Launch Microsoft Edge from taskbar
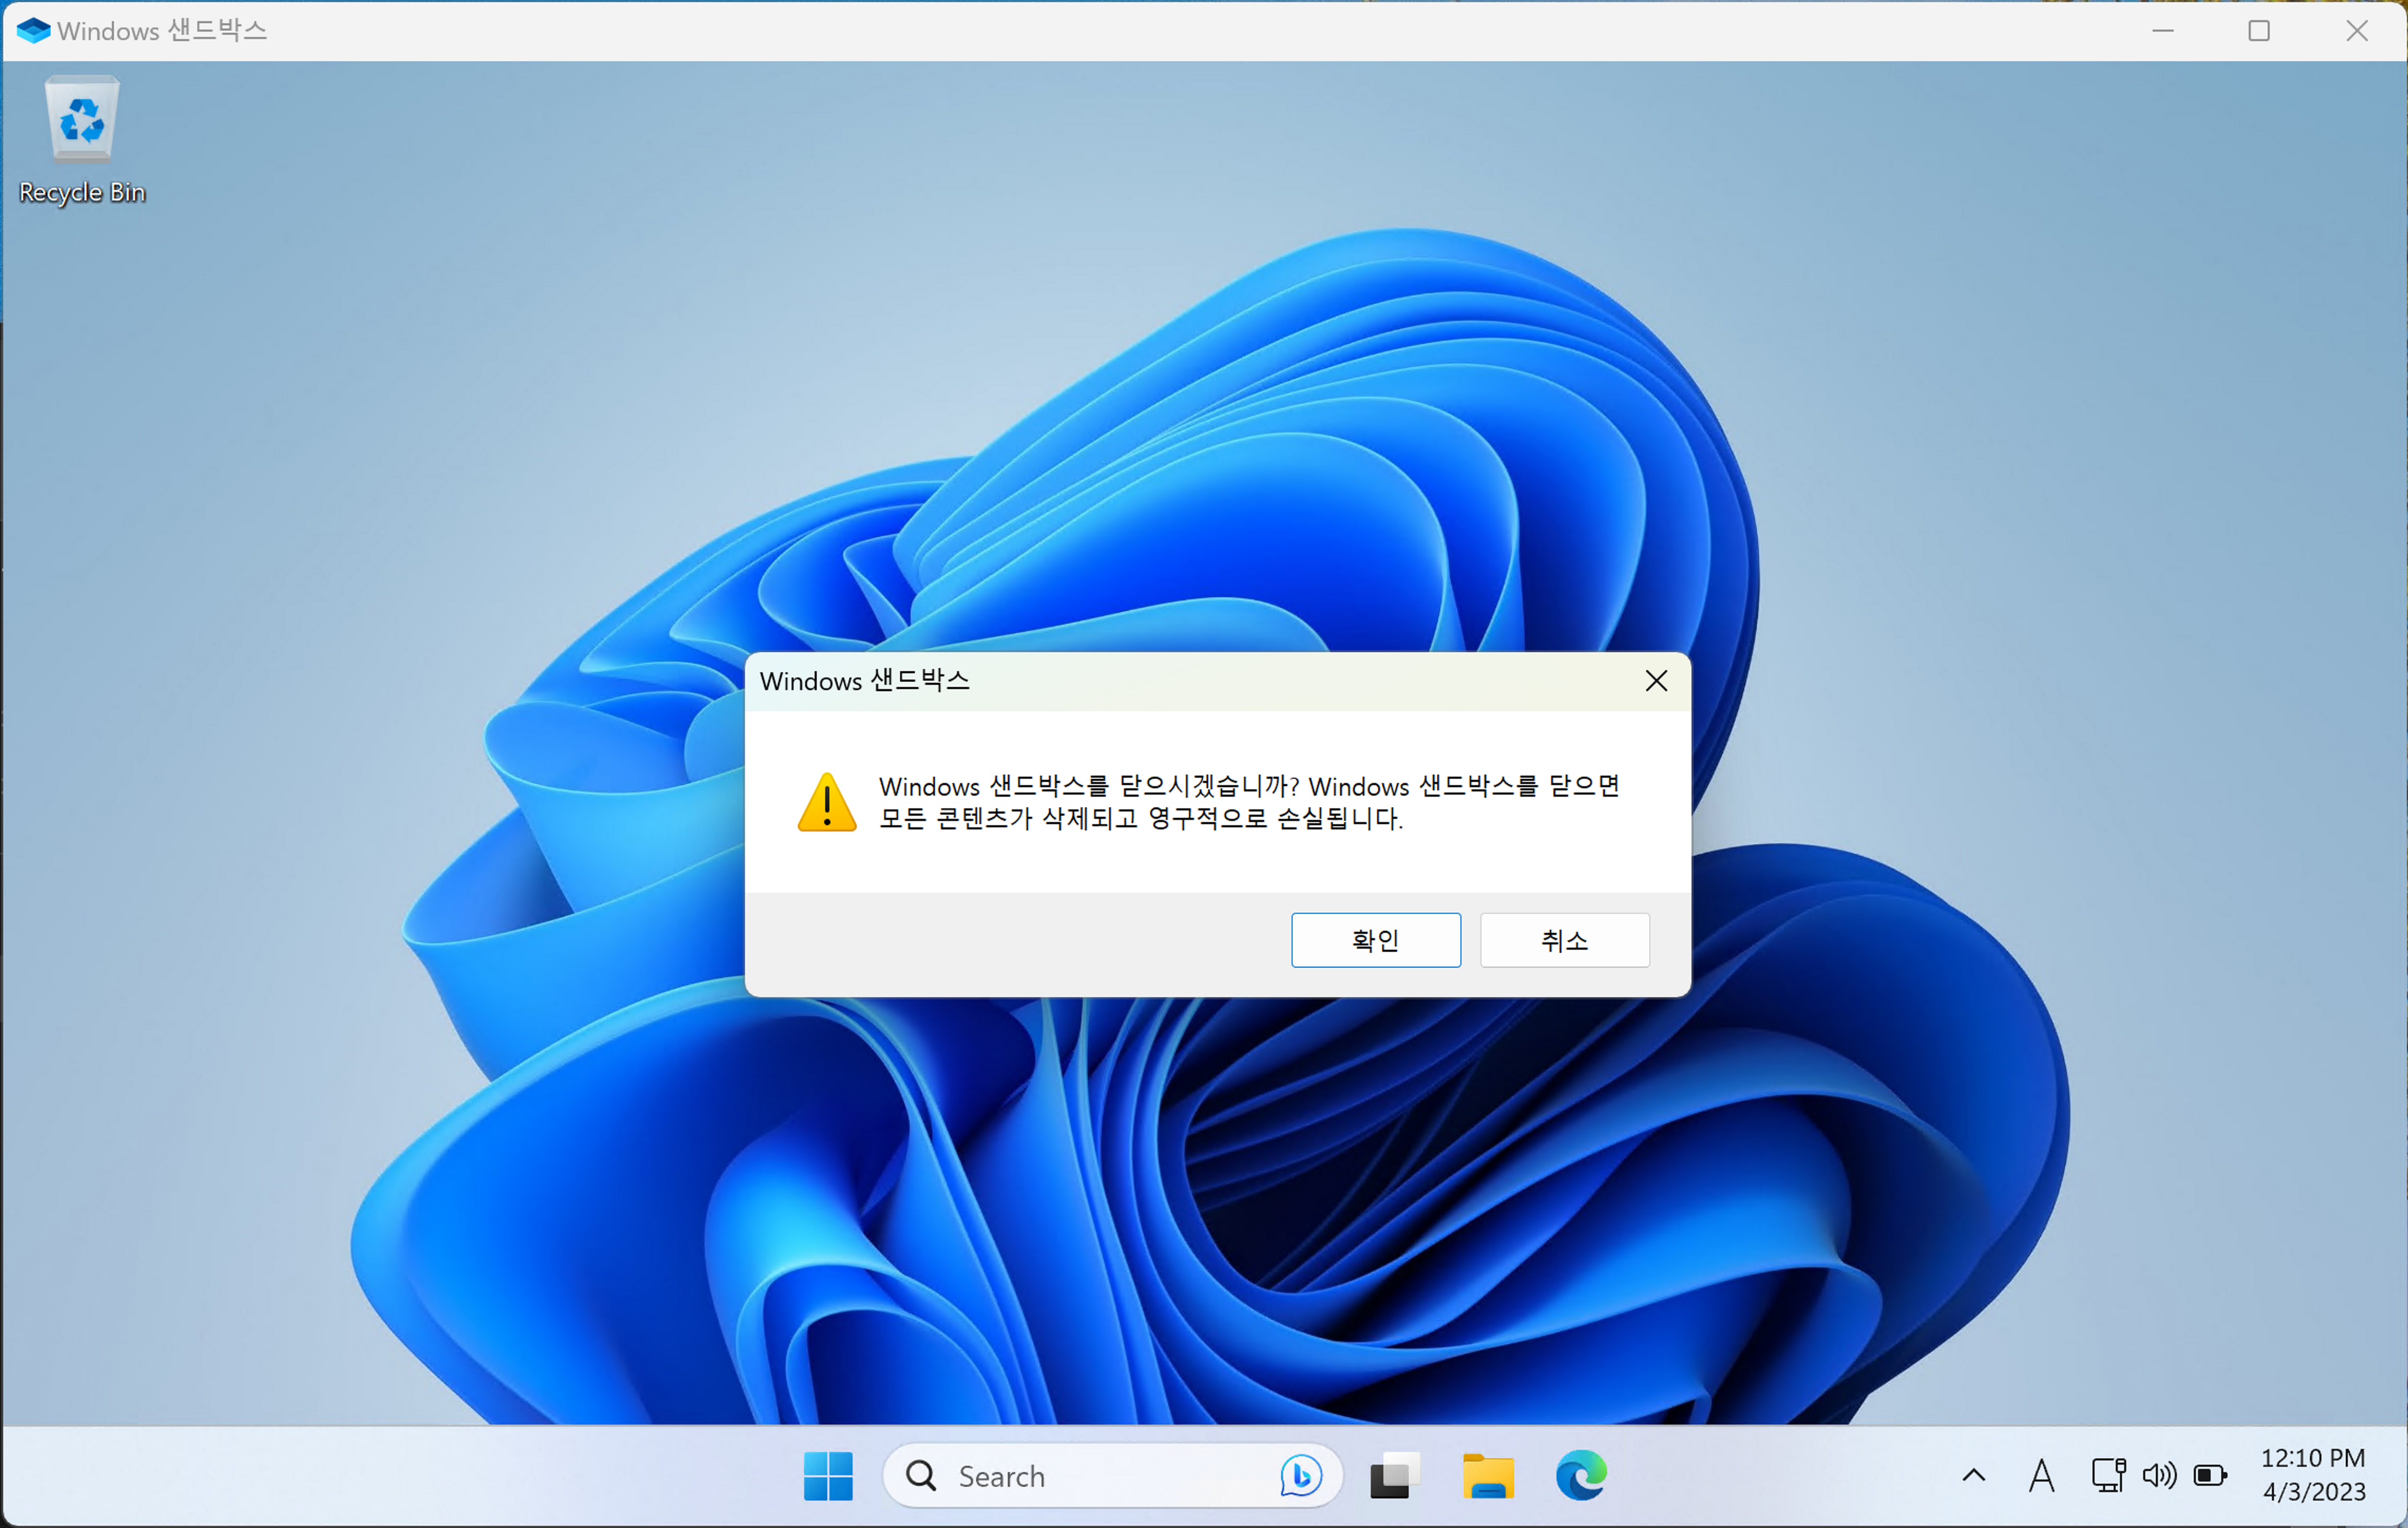The width and height of the screenshot is (2408, 1528). pos(1581,1476)
